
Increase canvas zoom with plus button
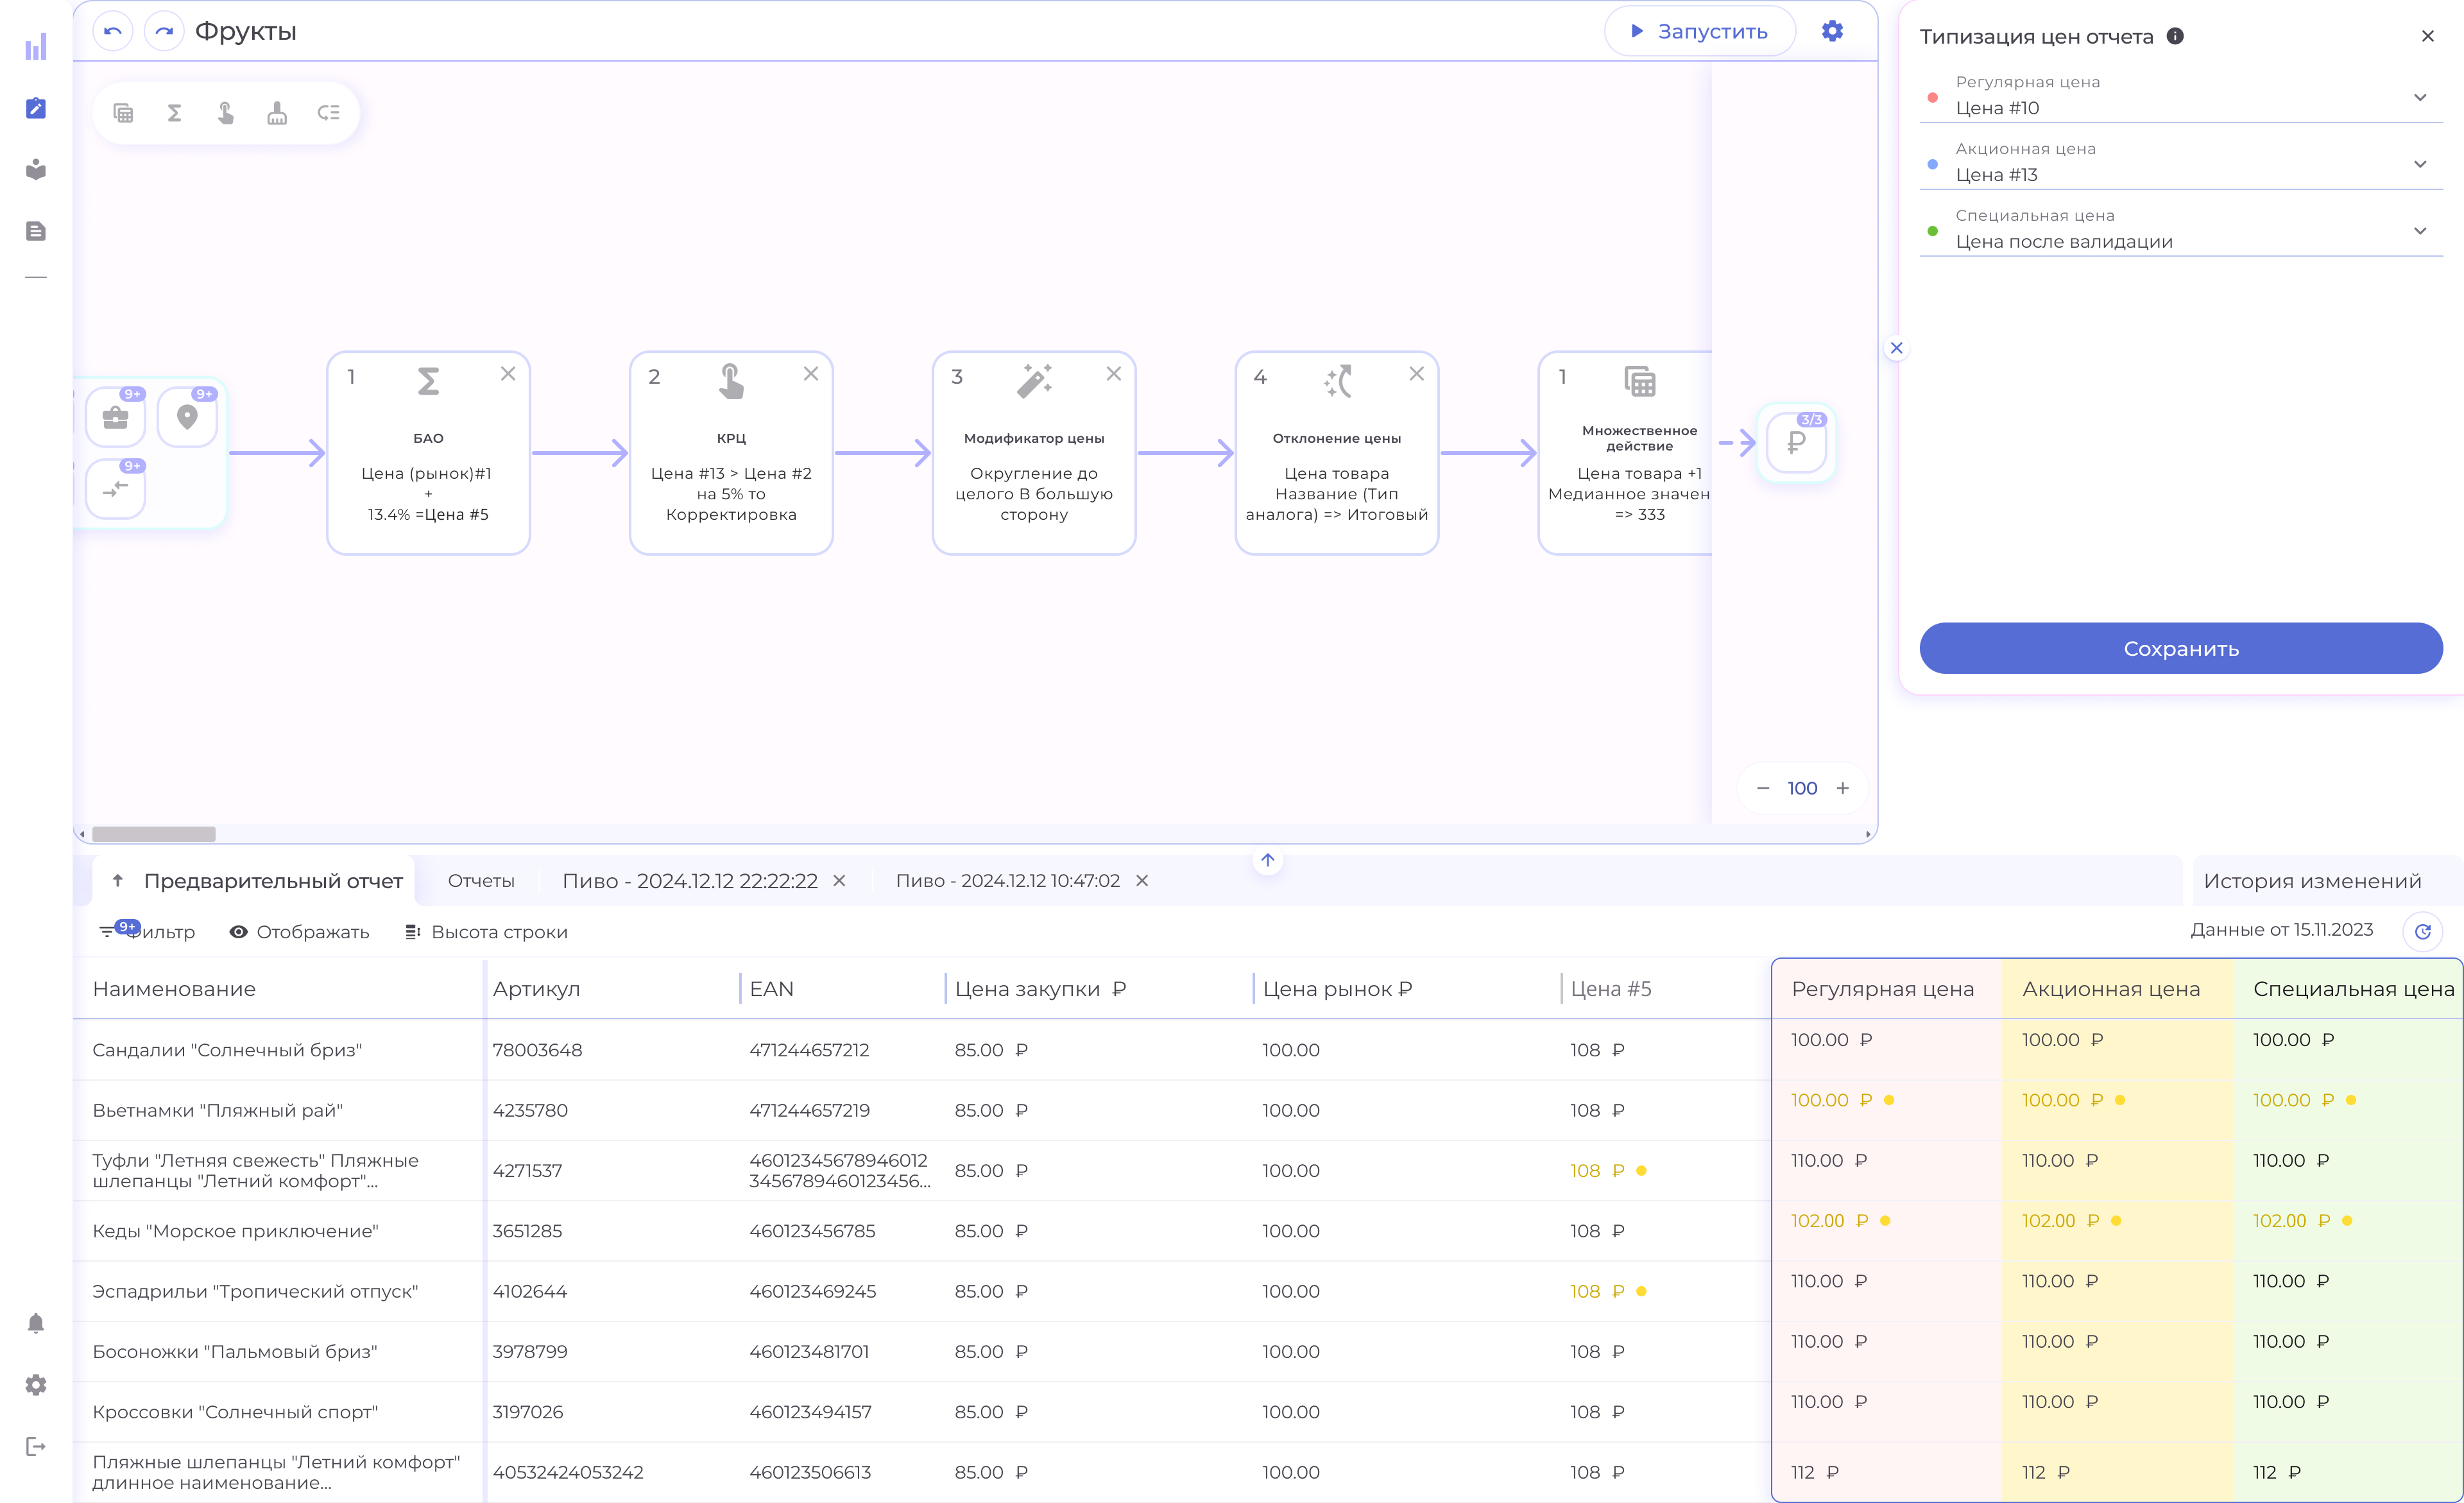tap(1842, 788)
